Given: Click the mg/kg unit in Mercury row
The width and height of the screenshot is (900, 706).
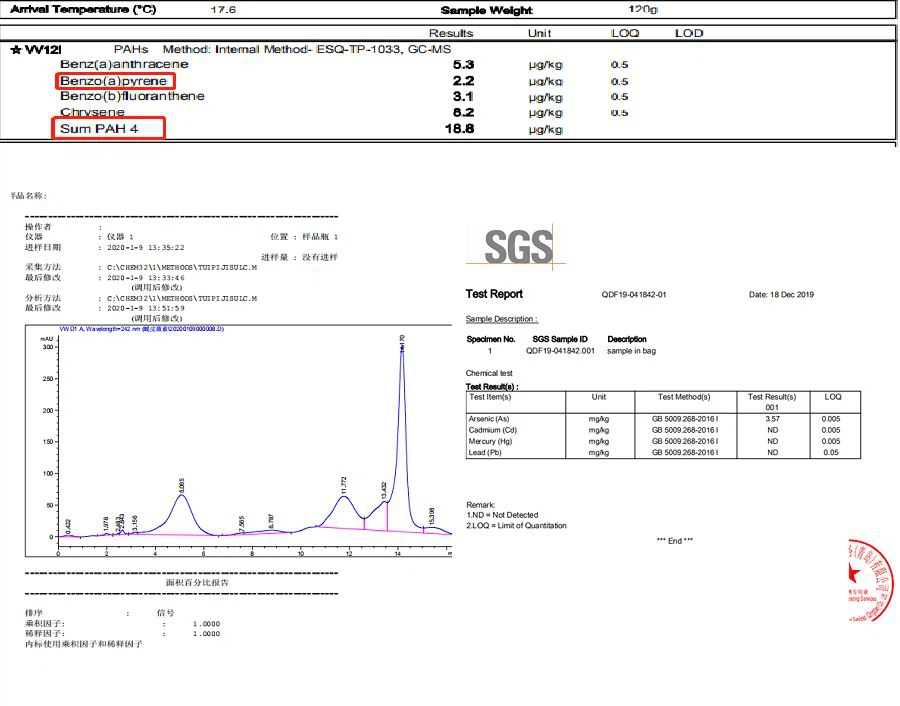Looking at the screenshot, I should tap(599, 441).
